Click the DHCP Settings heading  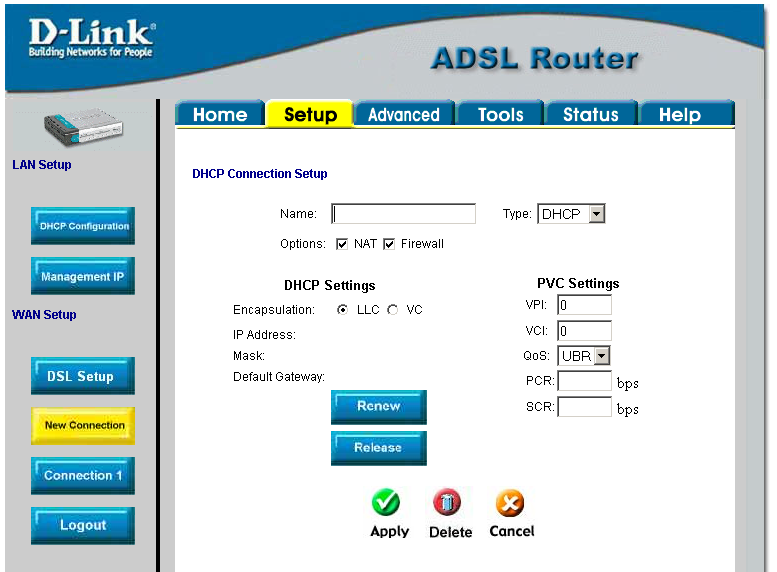(330, 286)
